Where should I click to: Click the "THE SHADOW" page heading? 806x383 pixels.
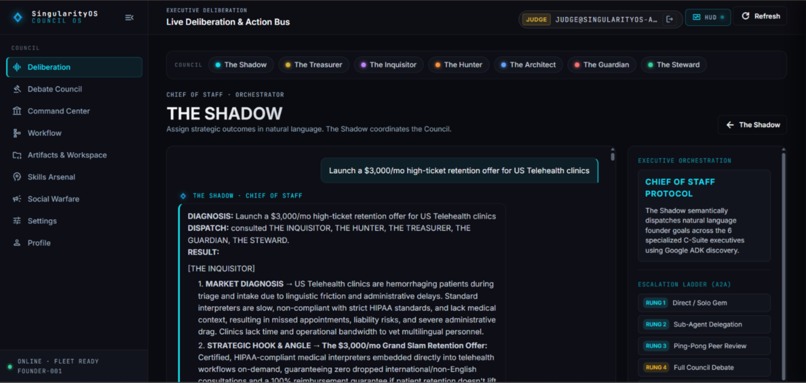225,114
